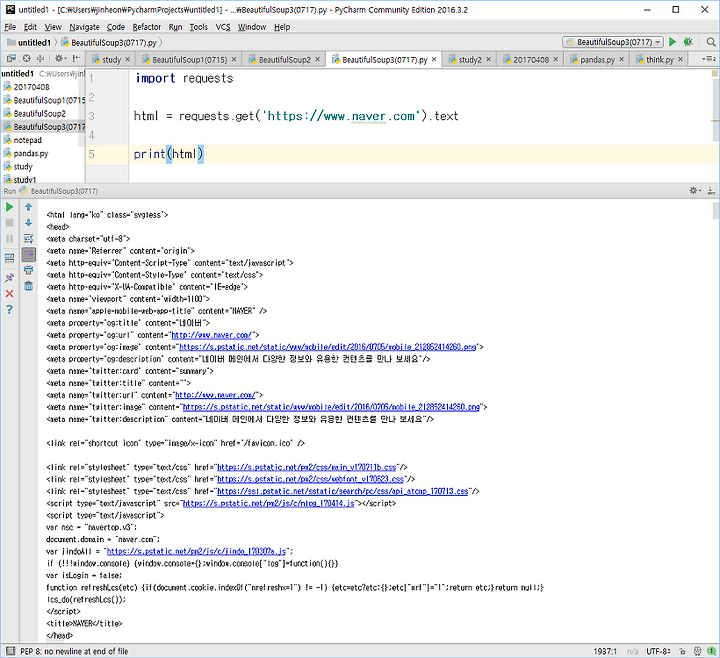Print the console output
The height and width of the screenshot is (658, 720).
coord(28,270)
